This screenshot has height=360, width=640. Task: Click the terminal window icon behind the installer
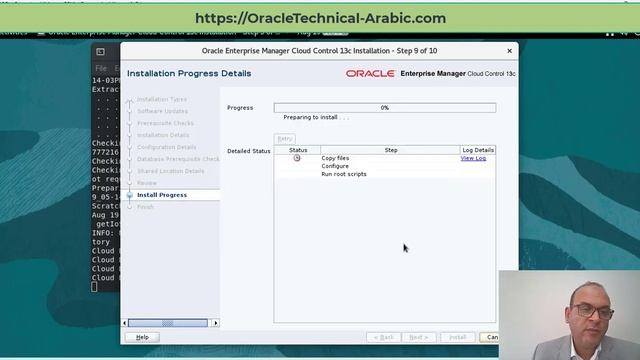[100, 51]
